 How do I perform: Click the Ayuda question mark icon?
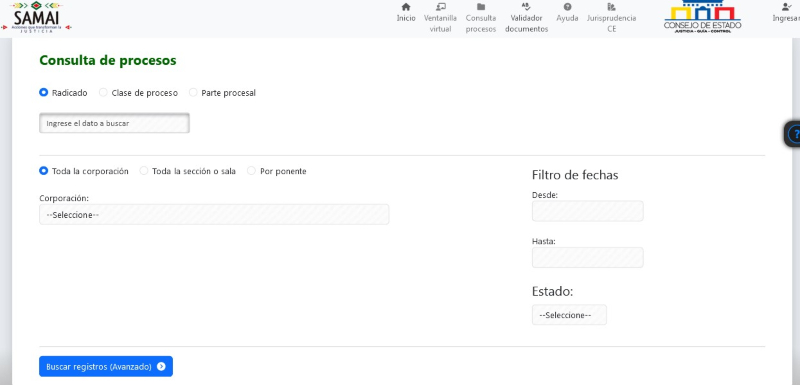(x=567, y=7)
